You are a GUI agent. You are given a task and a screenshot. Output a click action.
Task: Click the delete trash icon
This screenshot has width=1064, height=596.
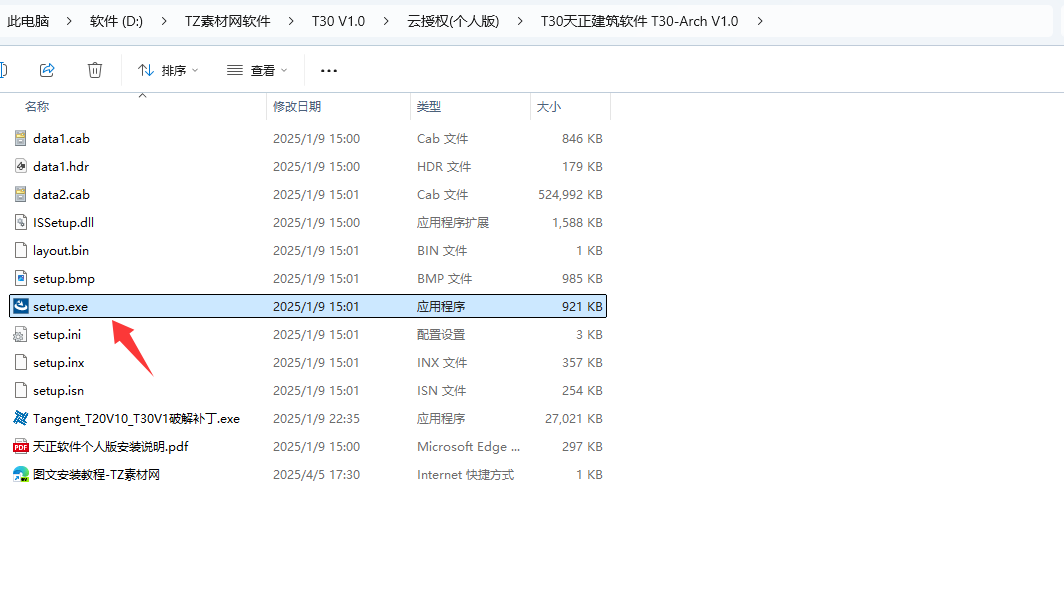[x=95, y=70]
